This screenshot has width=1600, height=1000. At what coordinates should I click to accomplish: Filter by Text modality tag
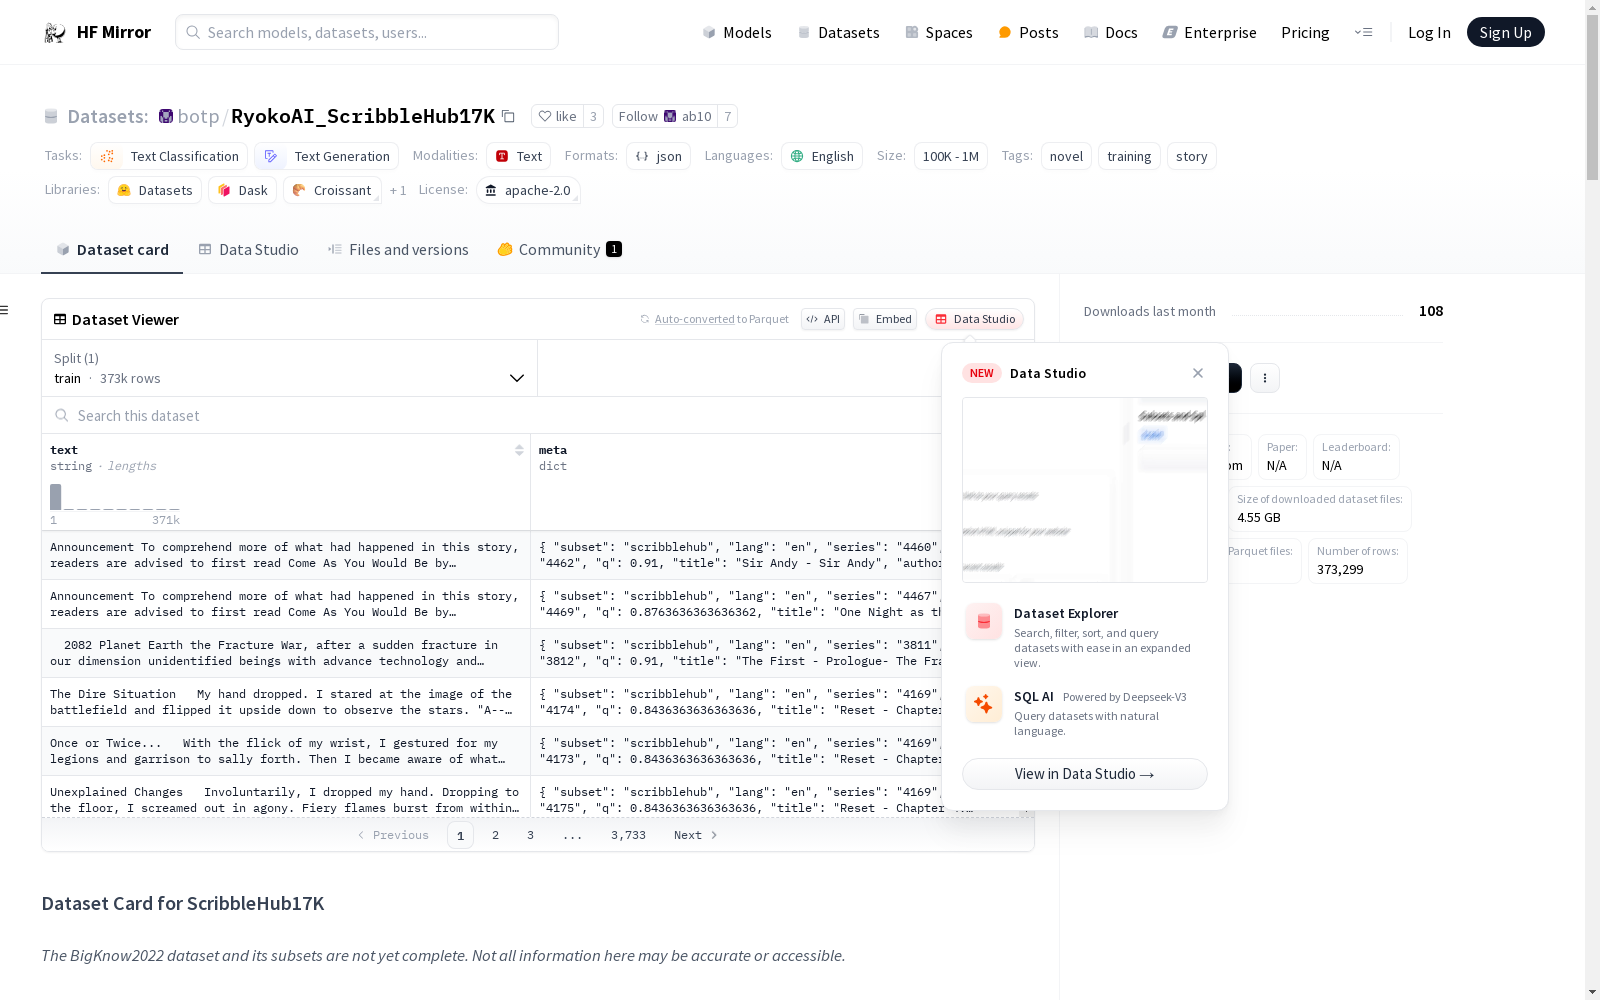pyautogui.click(x=518, y=157)
